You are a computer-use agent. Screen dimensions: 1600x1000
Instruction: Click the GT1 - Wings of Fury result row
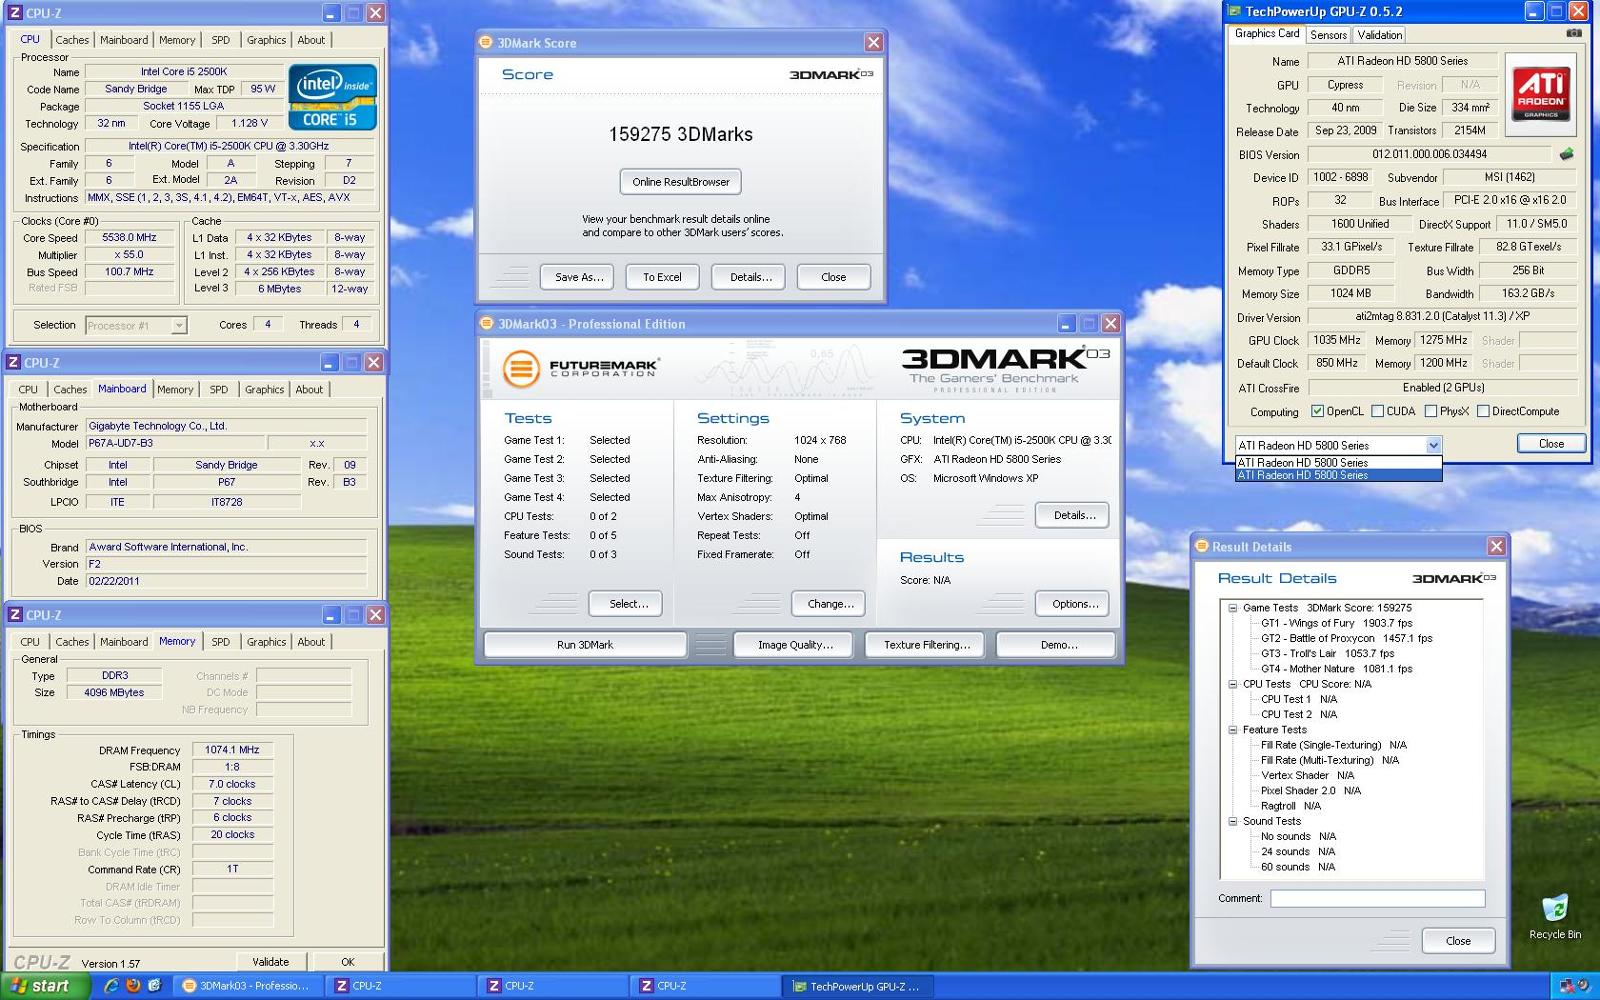[1336, 623]
